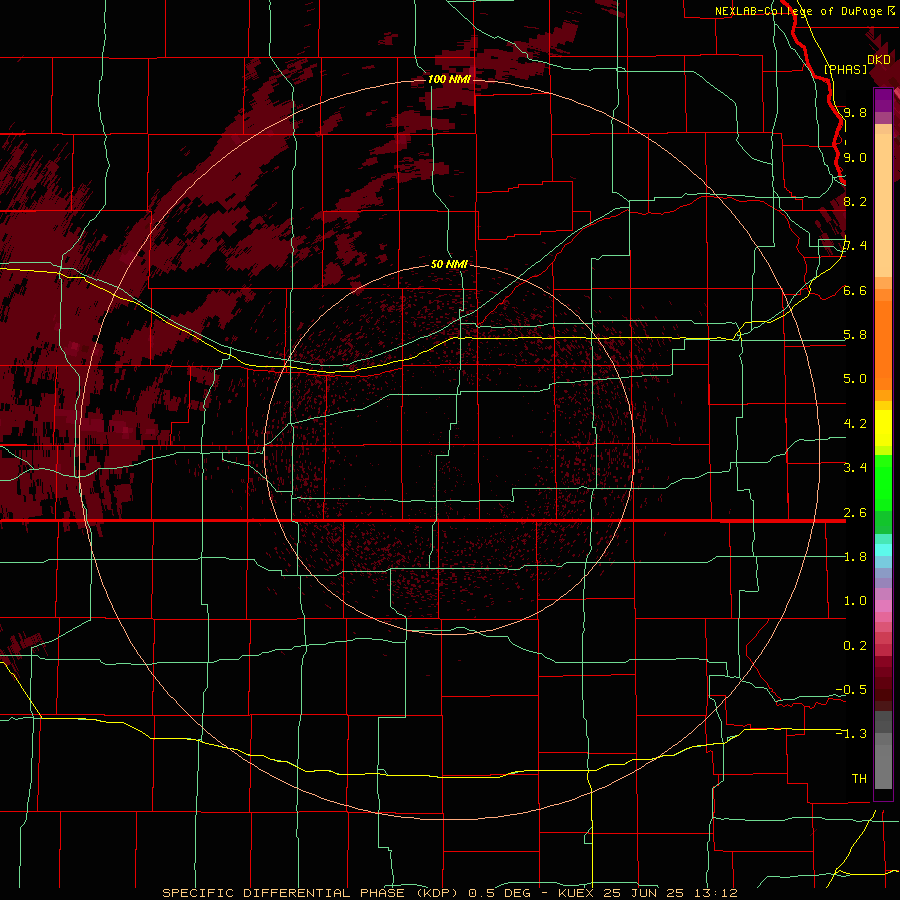
Task: Click the 5.0 value on the scale
Action: point(855,379)
